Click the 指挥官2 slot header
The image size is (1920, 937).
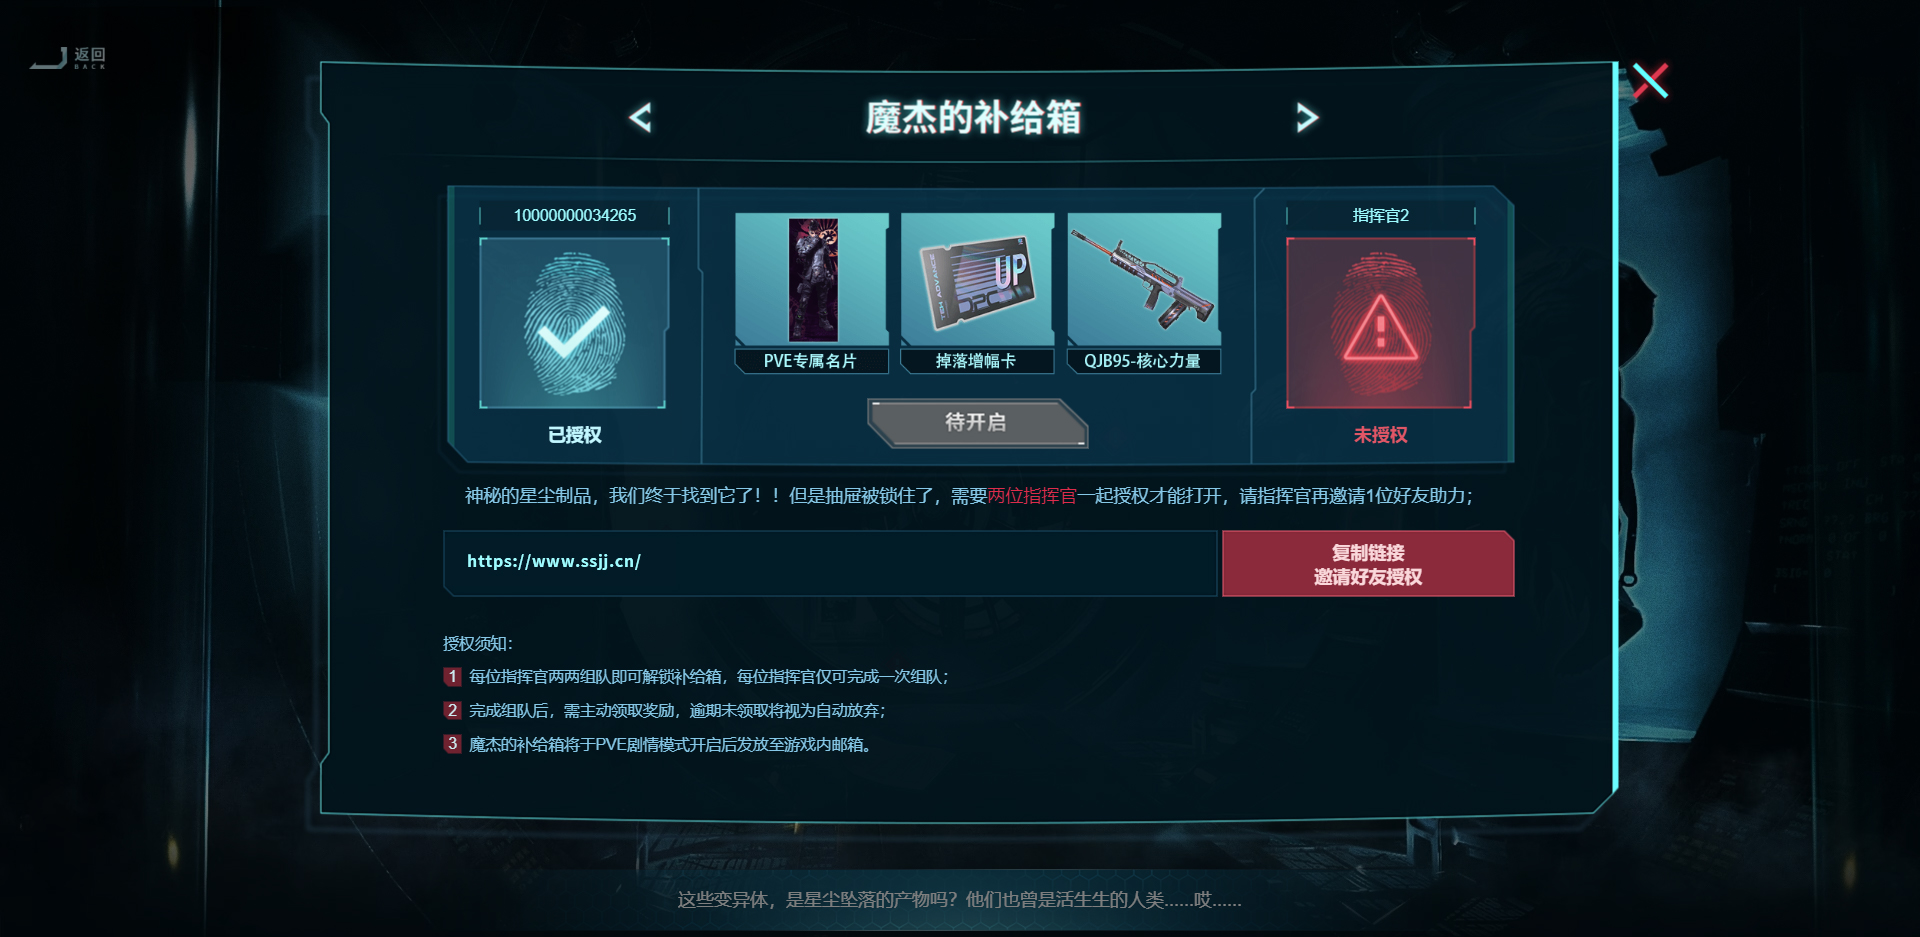1381,215
